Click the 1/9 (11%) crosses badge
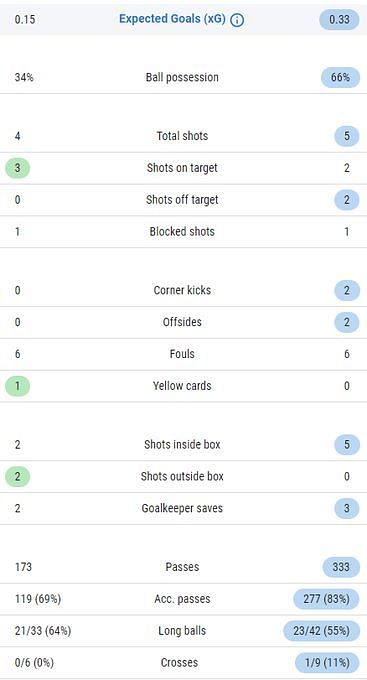 [x=327, y=663]
